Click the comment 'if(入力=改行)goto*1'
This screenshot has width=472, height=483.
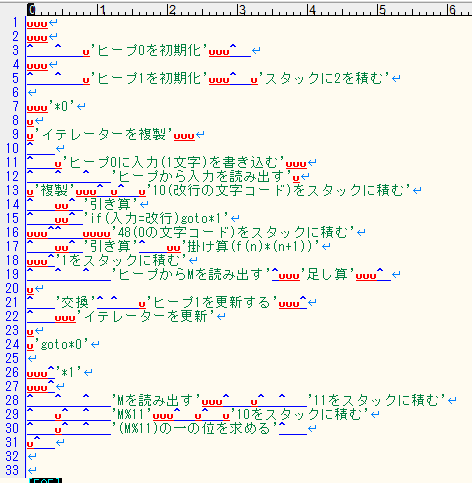pos(157,219)
